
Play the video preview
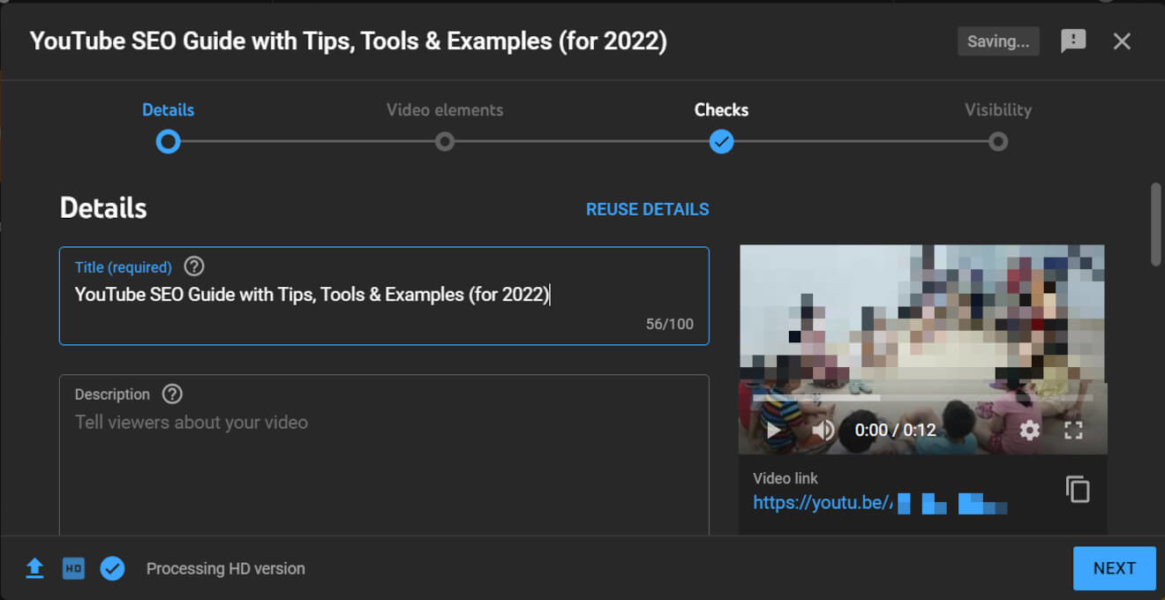click(771, 429)
